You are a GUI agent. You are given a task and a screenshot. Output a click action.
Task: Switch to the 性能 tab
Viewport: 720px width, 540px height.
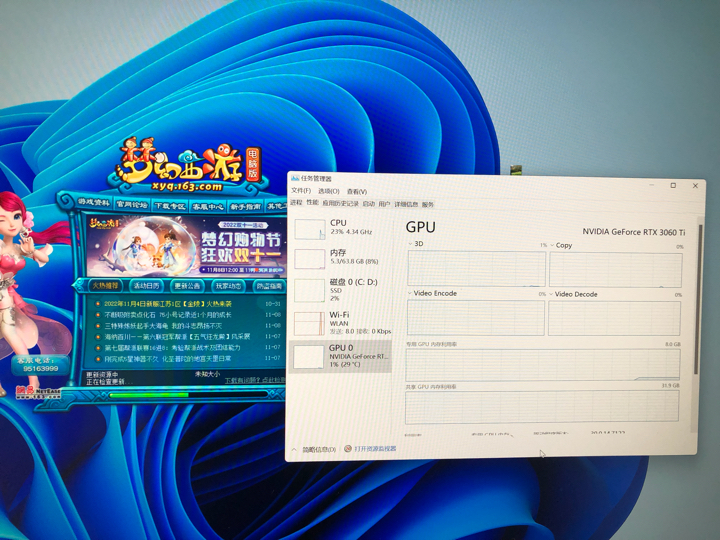pos(312,202)
